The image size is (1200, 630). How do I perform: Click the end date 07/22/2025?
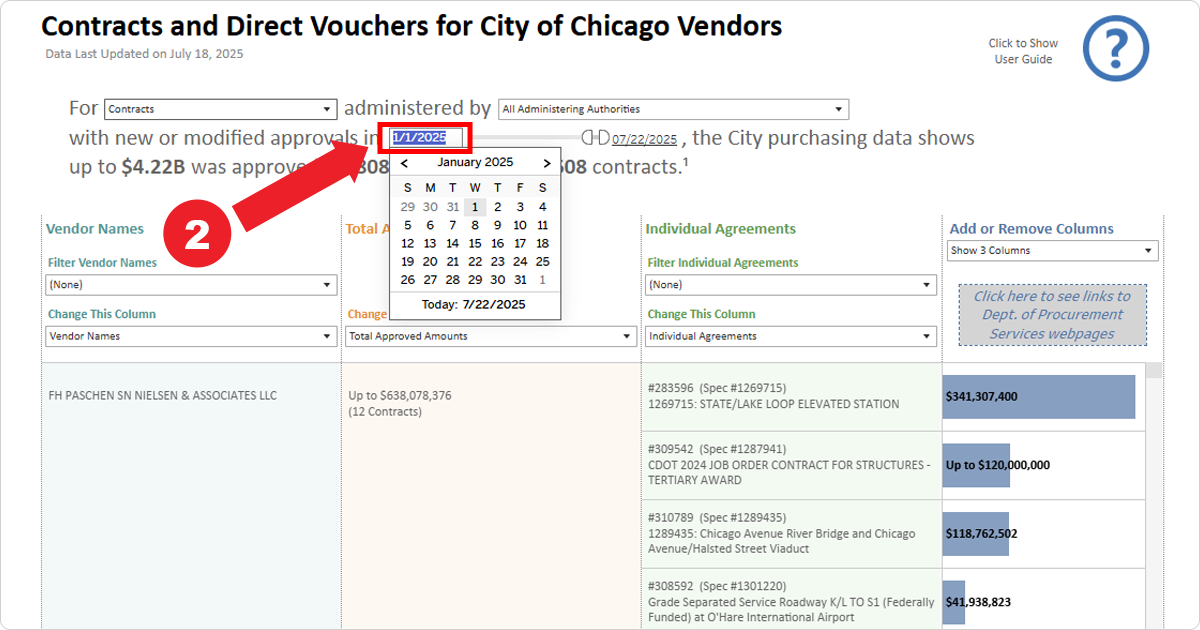click(644, 139)
